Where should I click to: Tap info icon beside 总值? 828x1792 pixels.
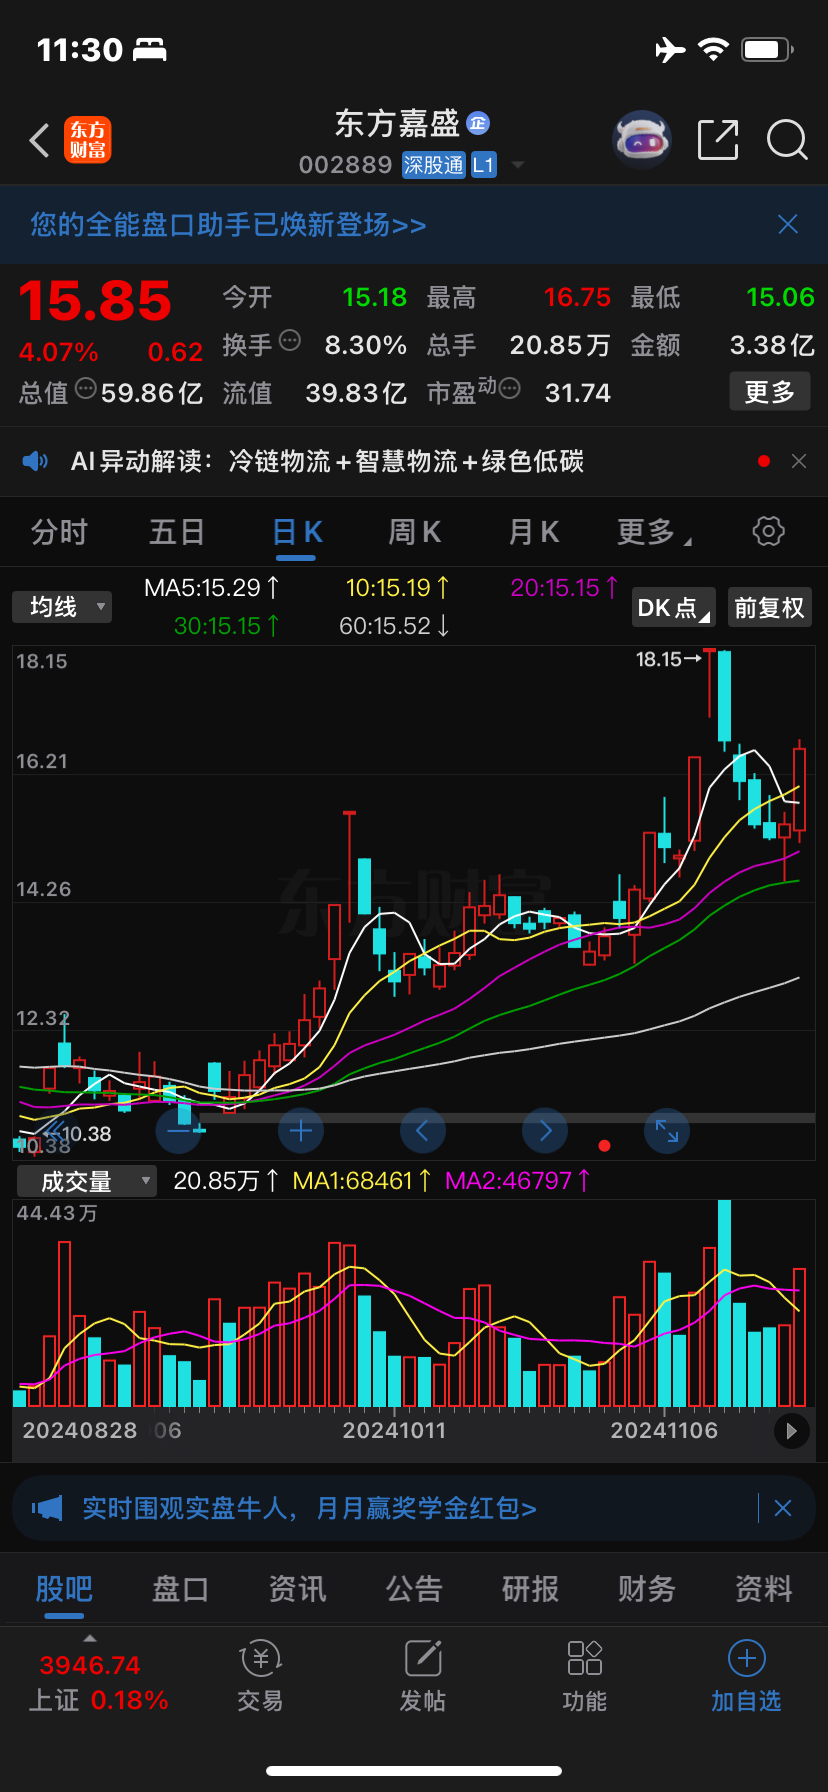point(86,388)
